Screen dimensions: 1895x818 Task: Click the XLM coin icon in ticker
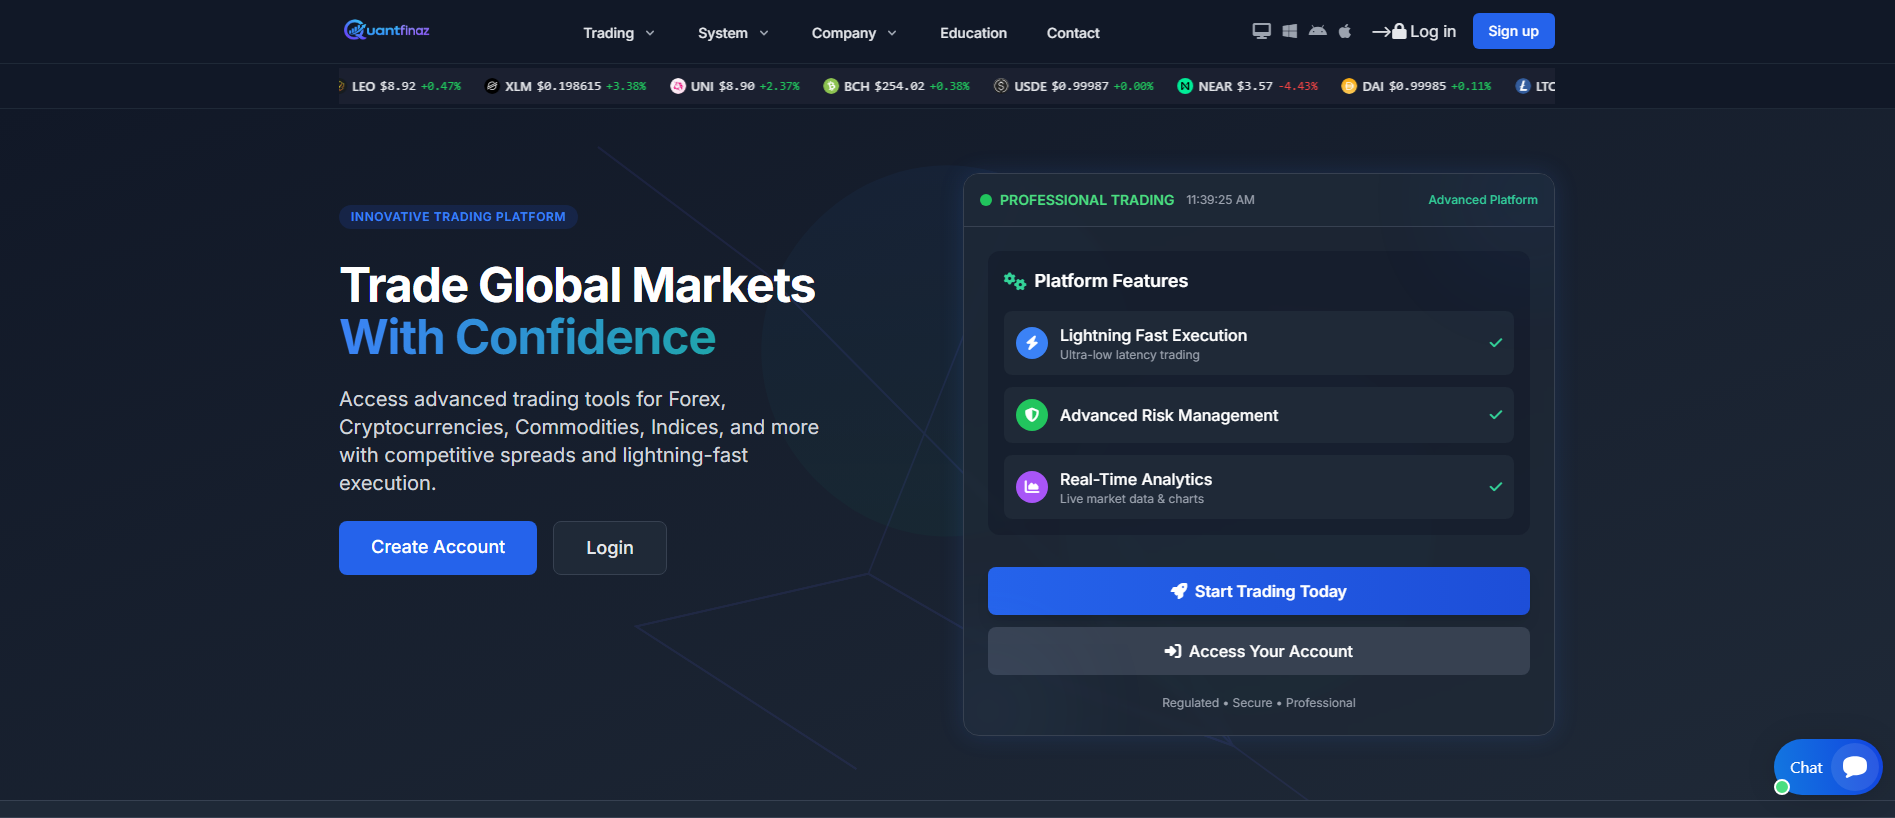point(492,86)
